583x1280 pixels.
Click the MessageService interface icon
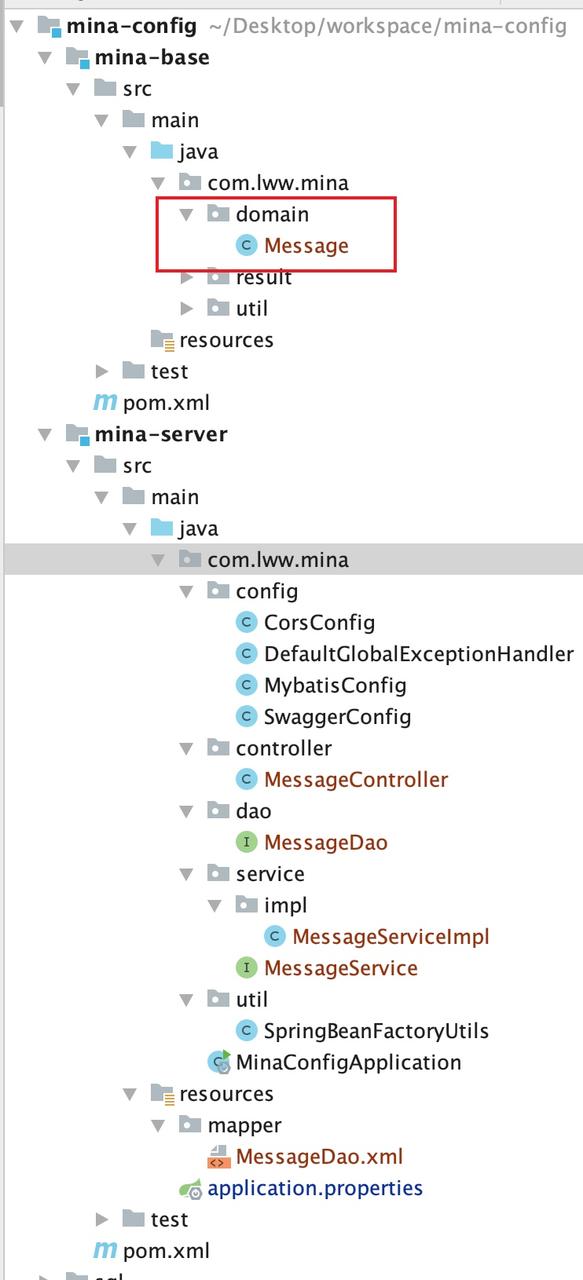246,968
